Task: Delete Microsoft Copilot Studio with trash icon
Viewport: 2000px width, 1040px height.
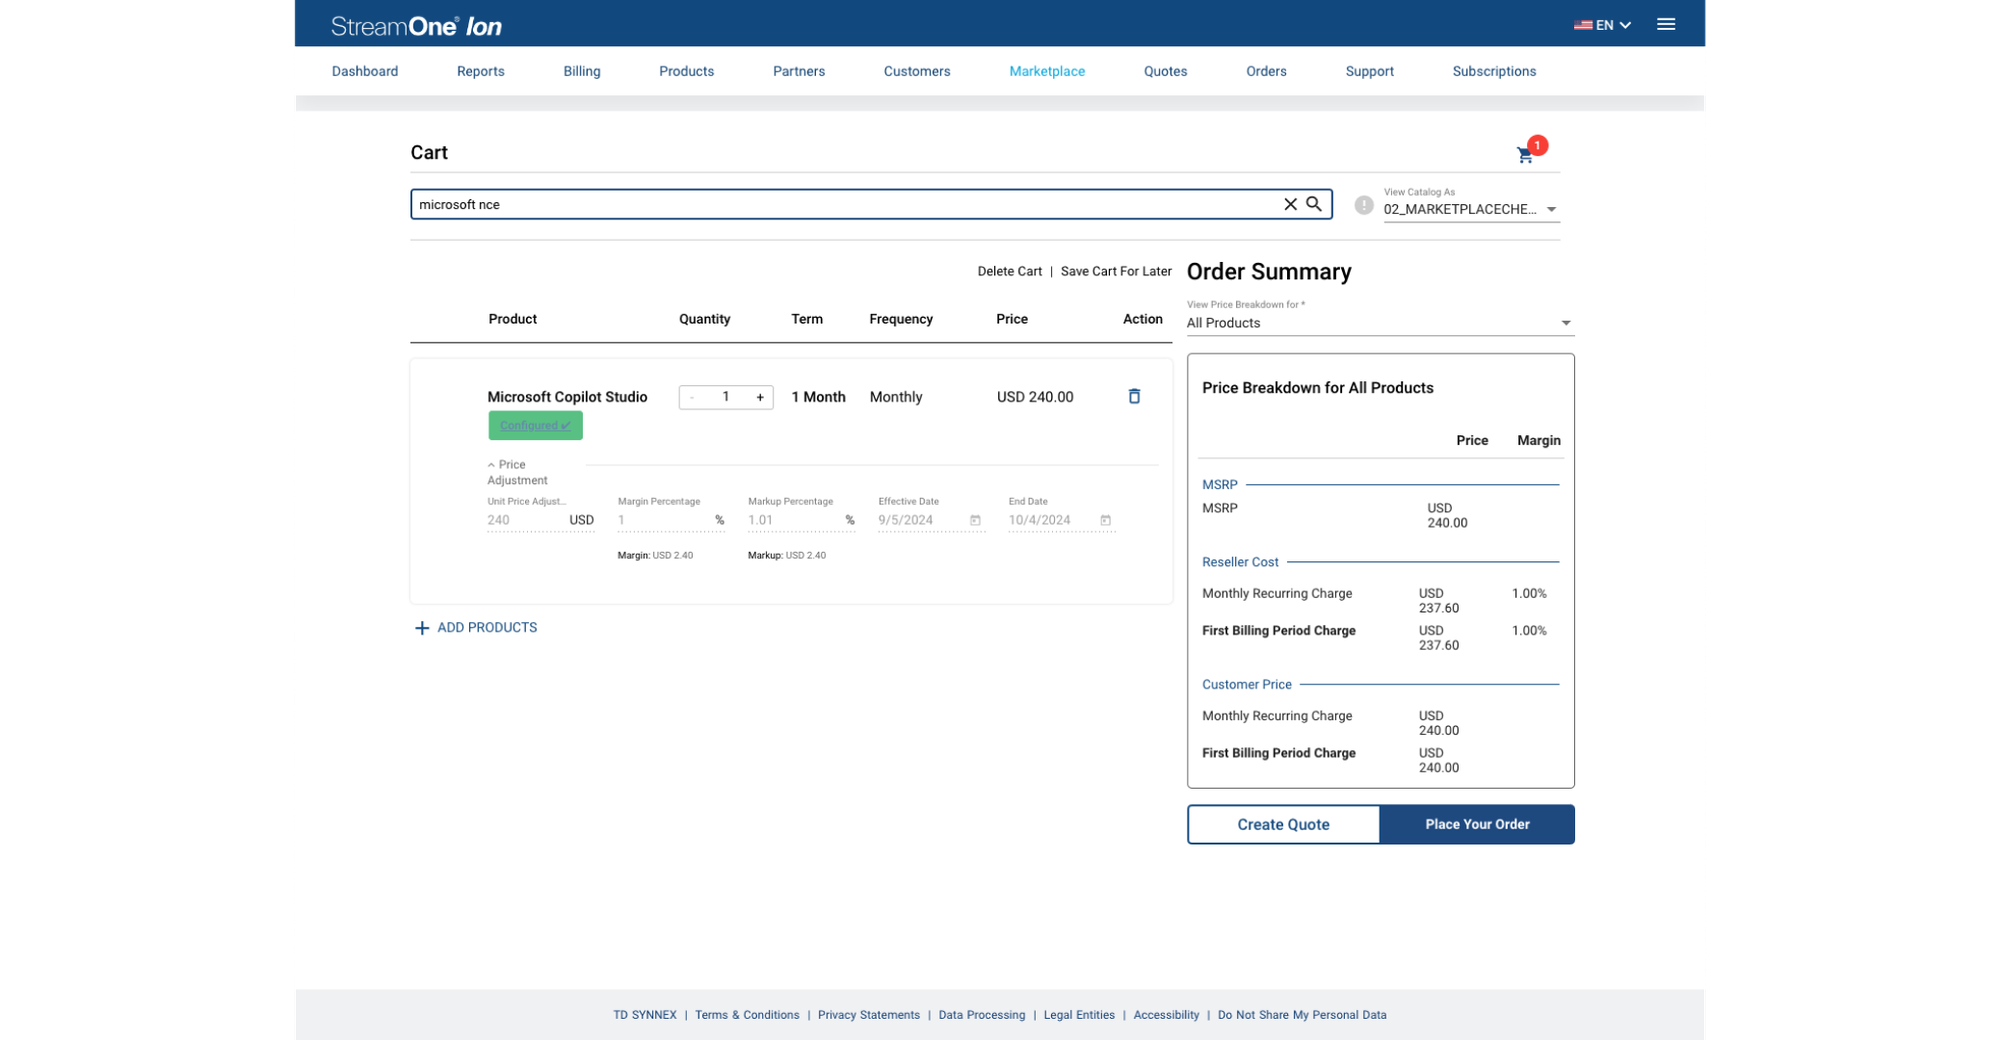Action: (x=1134, y=397)
